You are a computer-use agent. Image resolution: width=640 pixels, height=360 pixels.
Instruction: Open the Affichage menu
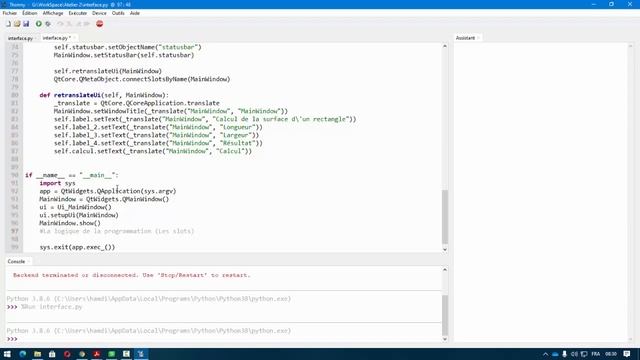[x=53, y=13]
